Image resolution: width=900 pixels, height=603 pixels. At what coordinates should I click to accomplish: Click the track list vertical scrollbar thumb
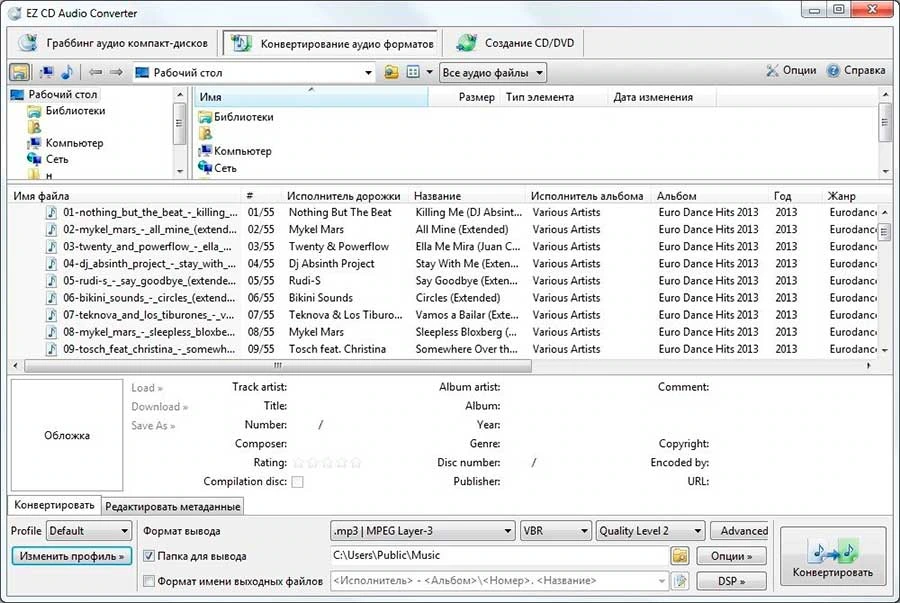[884, 231]
